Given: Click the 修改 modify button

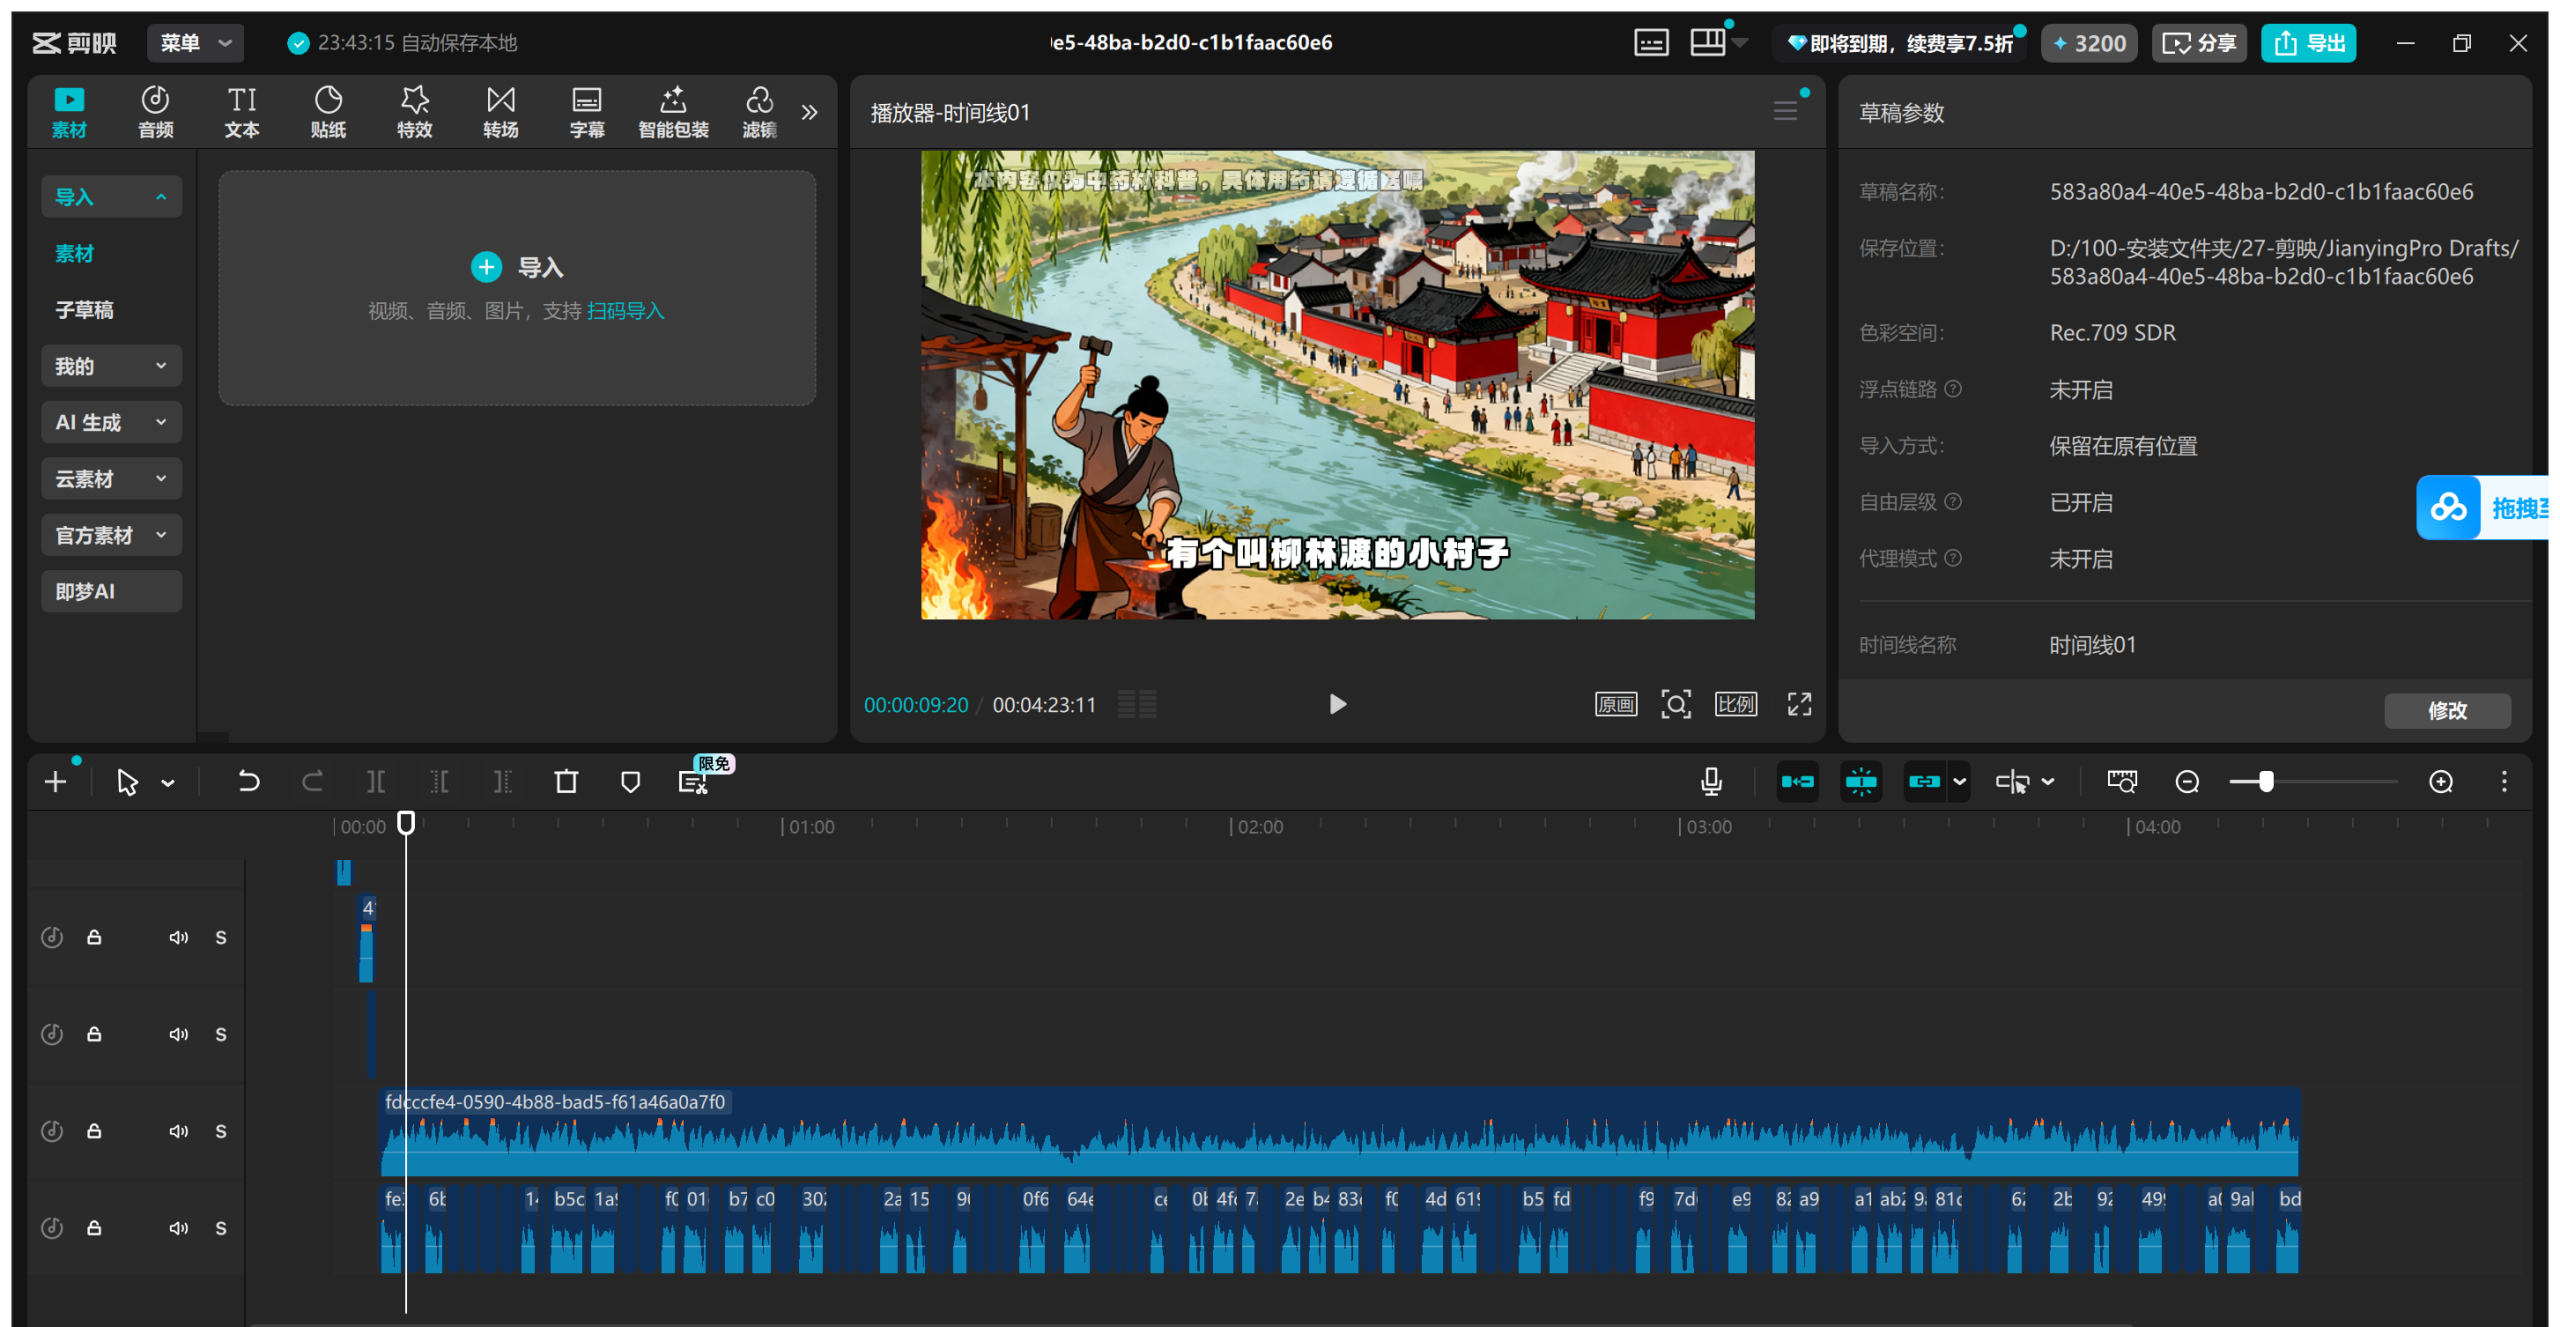Looking at the screenshot, I should point(2446,711).
